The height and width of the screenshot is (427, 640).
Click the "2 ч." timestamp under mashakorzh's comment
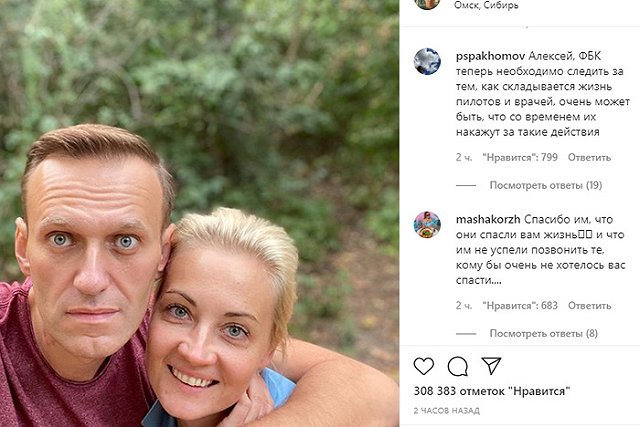click(464, 305)
